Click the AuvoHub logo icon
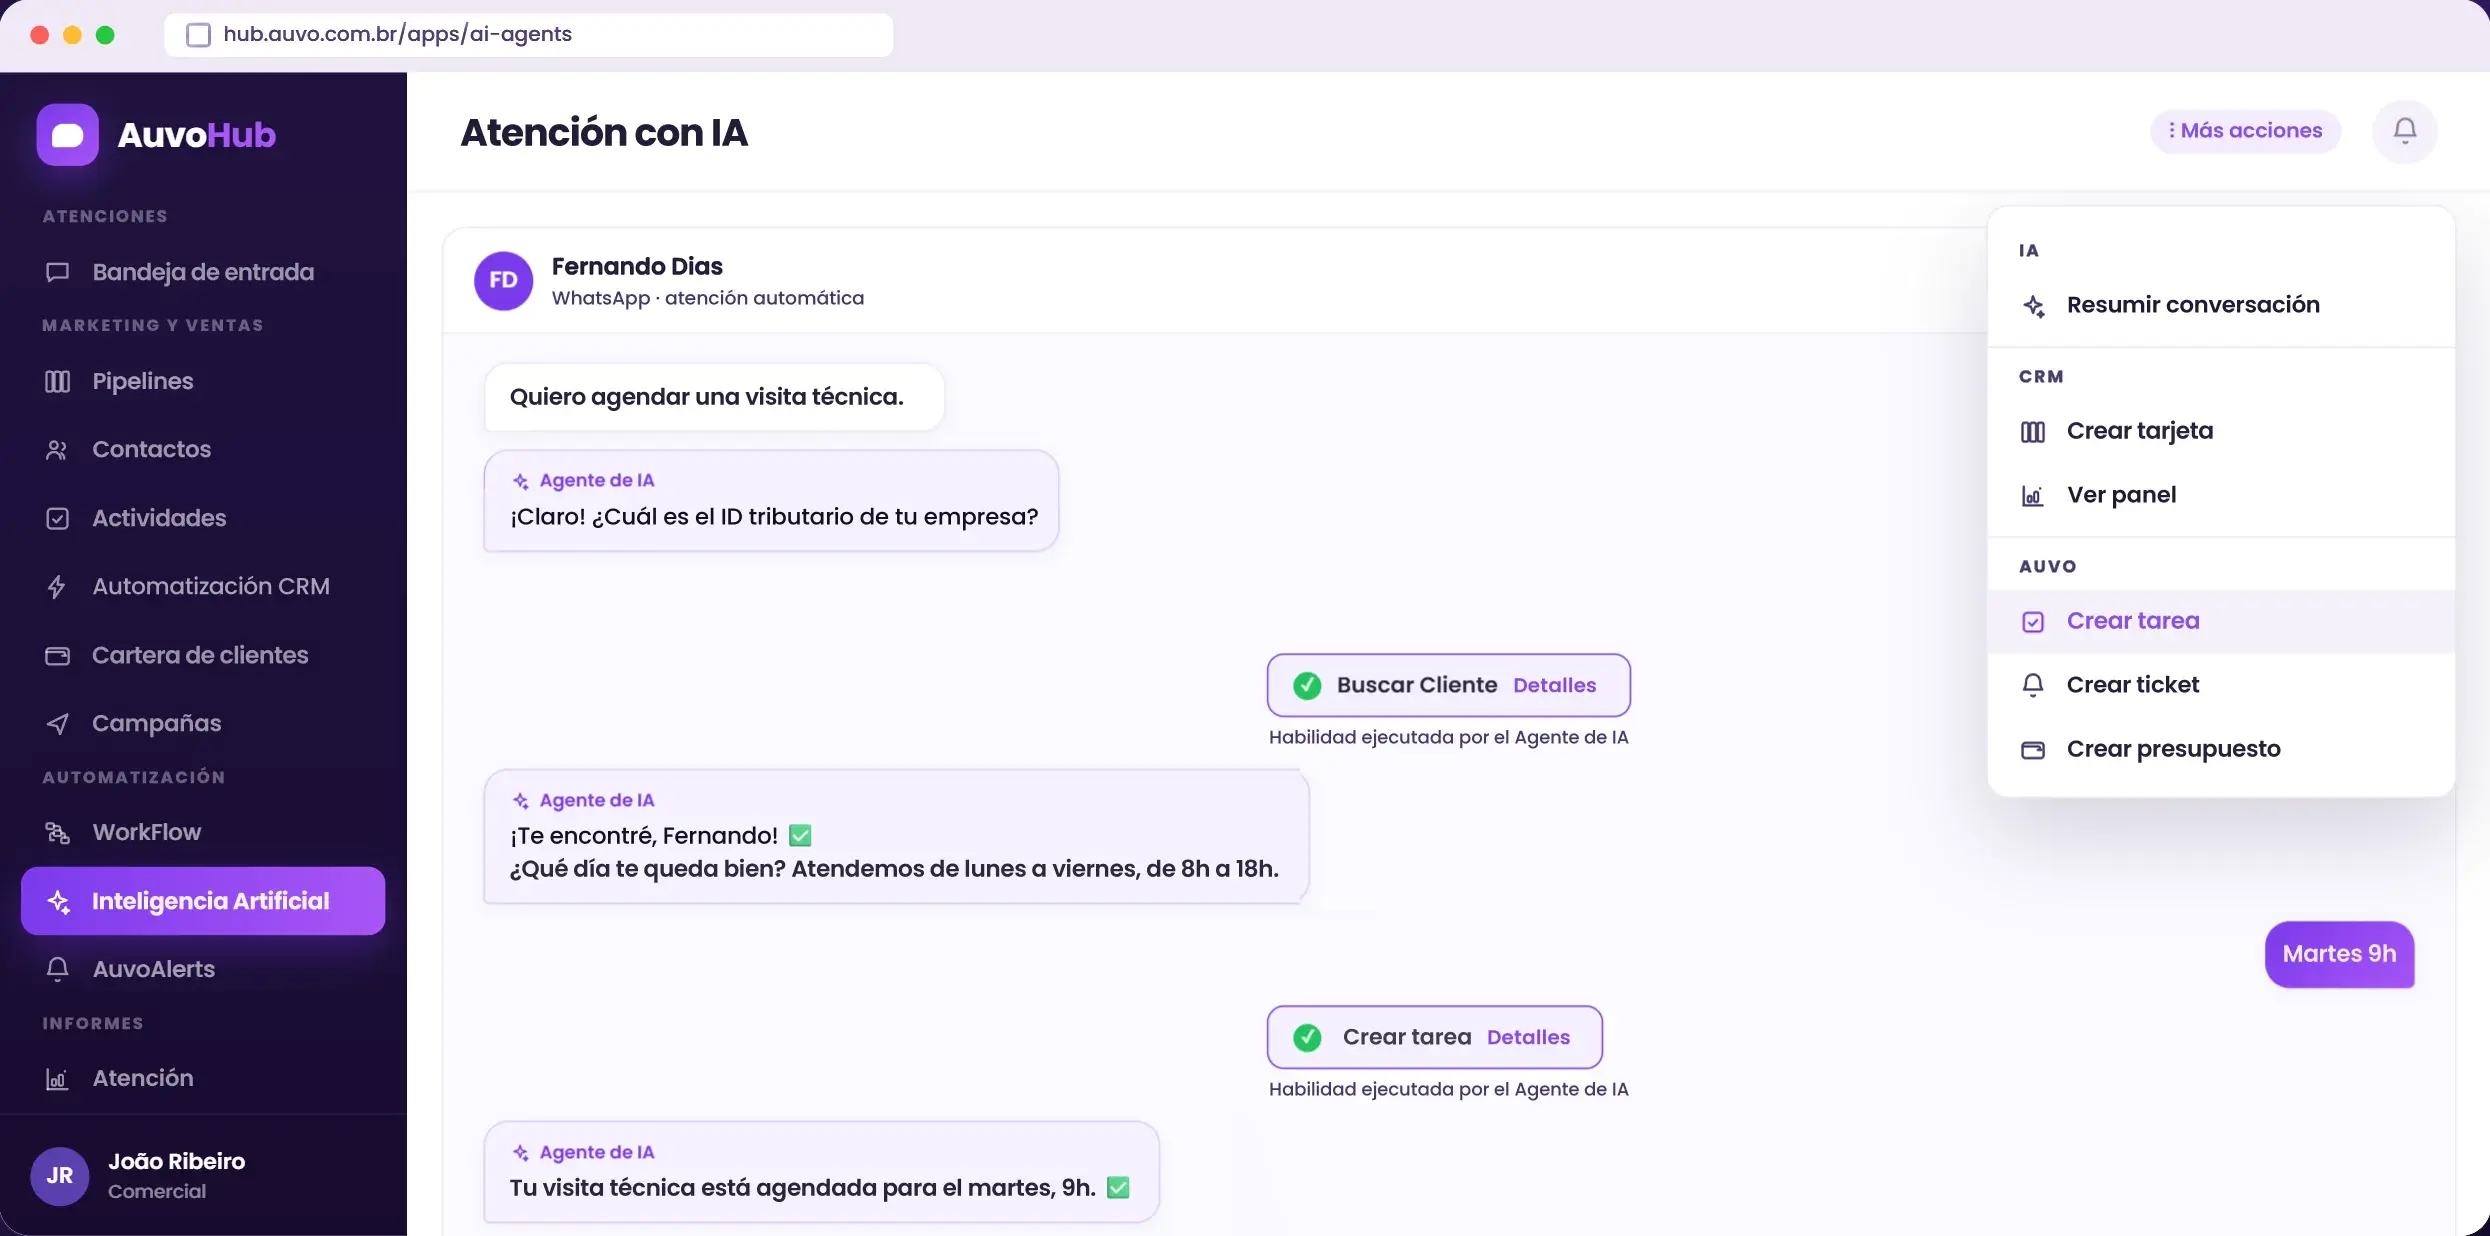The height and width of the screenshot is (1236, 2490). 67,135
